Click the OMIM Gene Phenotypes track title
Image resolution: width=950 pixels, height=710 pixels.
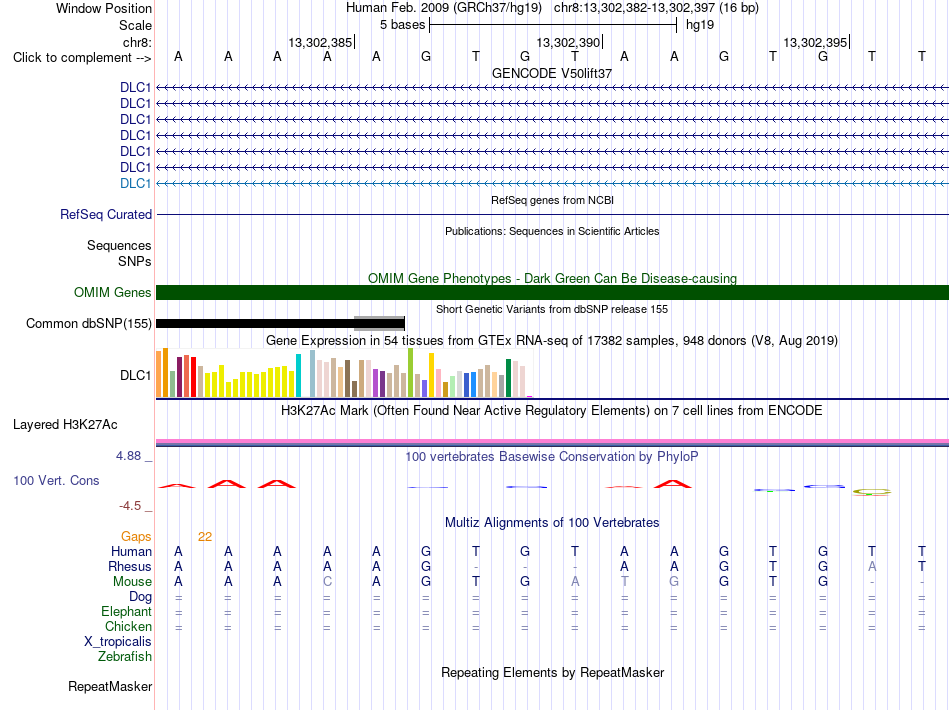coord(552,279)
